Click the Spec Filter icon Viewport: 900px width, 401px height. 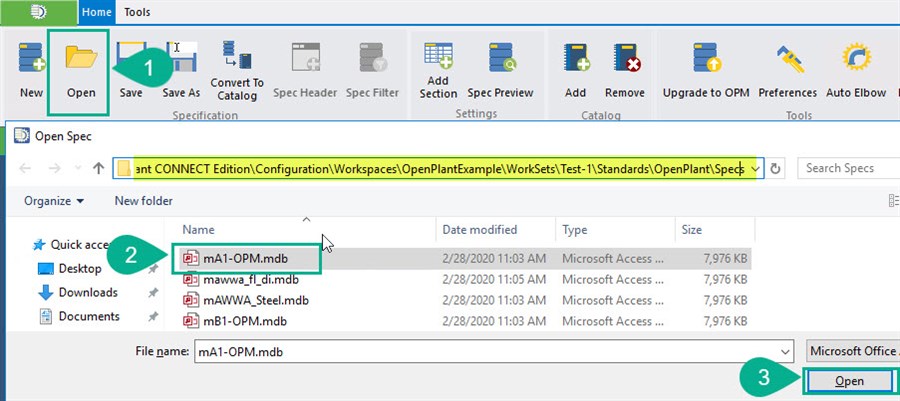pos(372,59)
